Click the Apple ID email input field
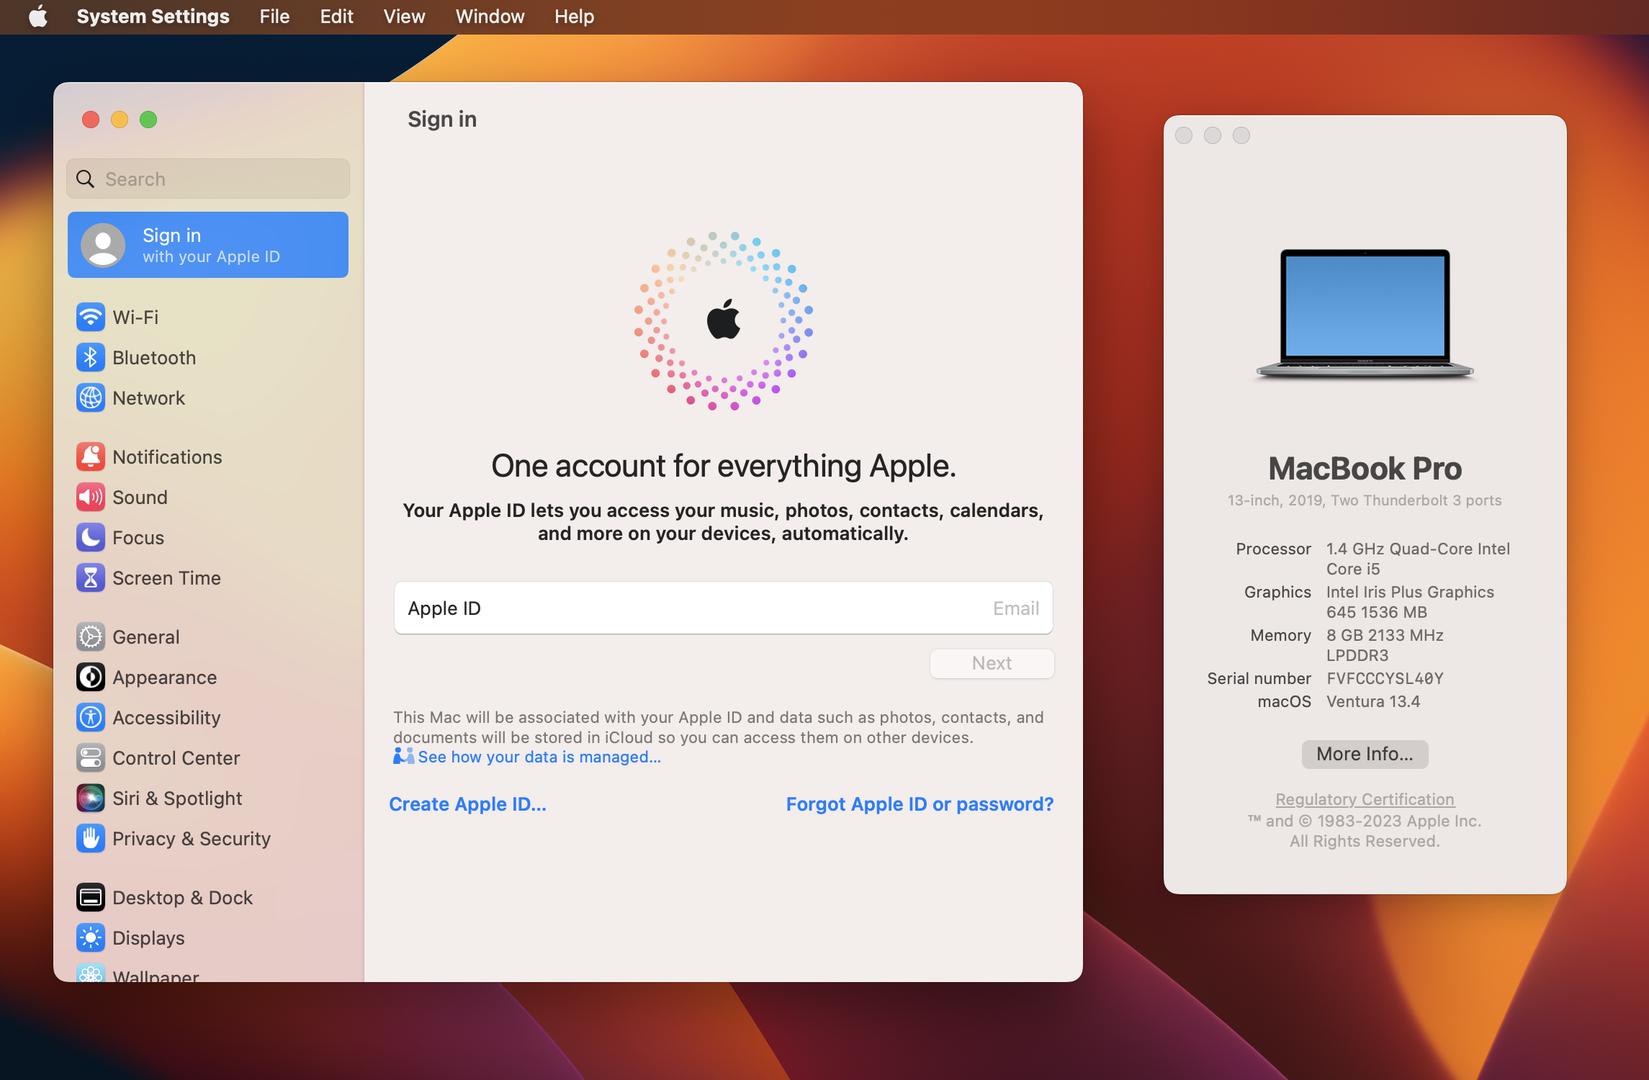Image resolution: width=1649 pixels, height=1080 pixels. pos(723,608)
